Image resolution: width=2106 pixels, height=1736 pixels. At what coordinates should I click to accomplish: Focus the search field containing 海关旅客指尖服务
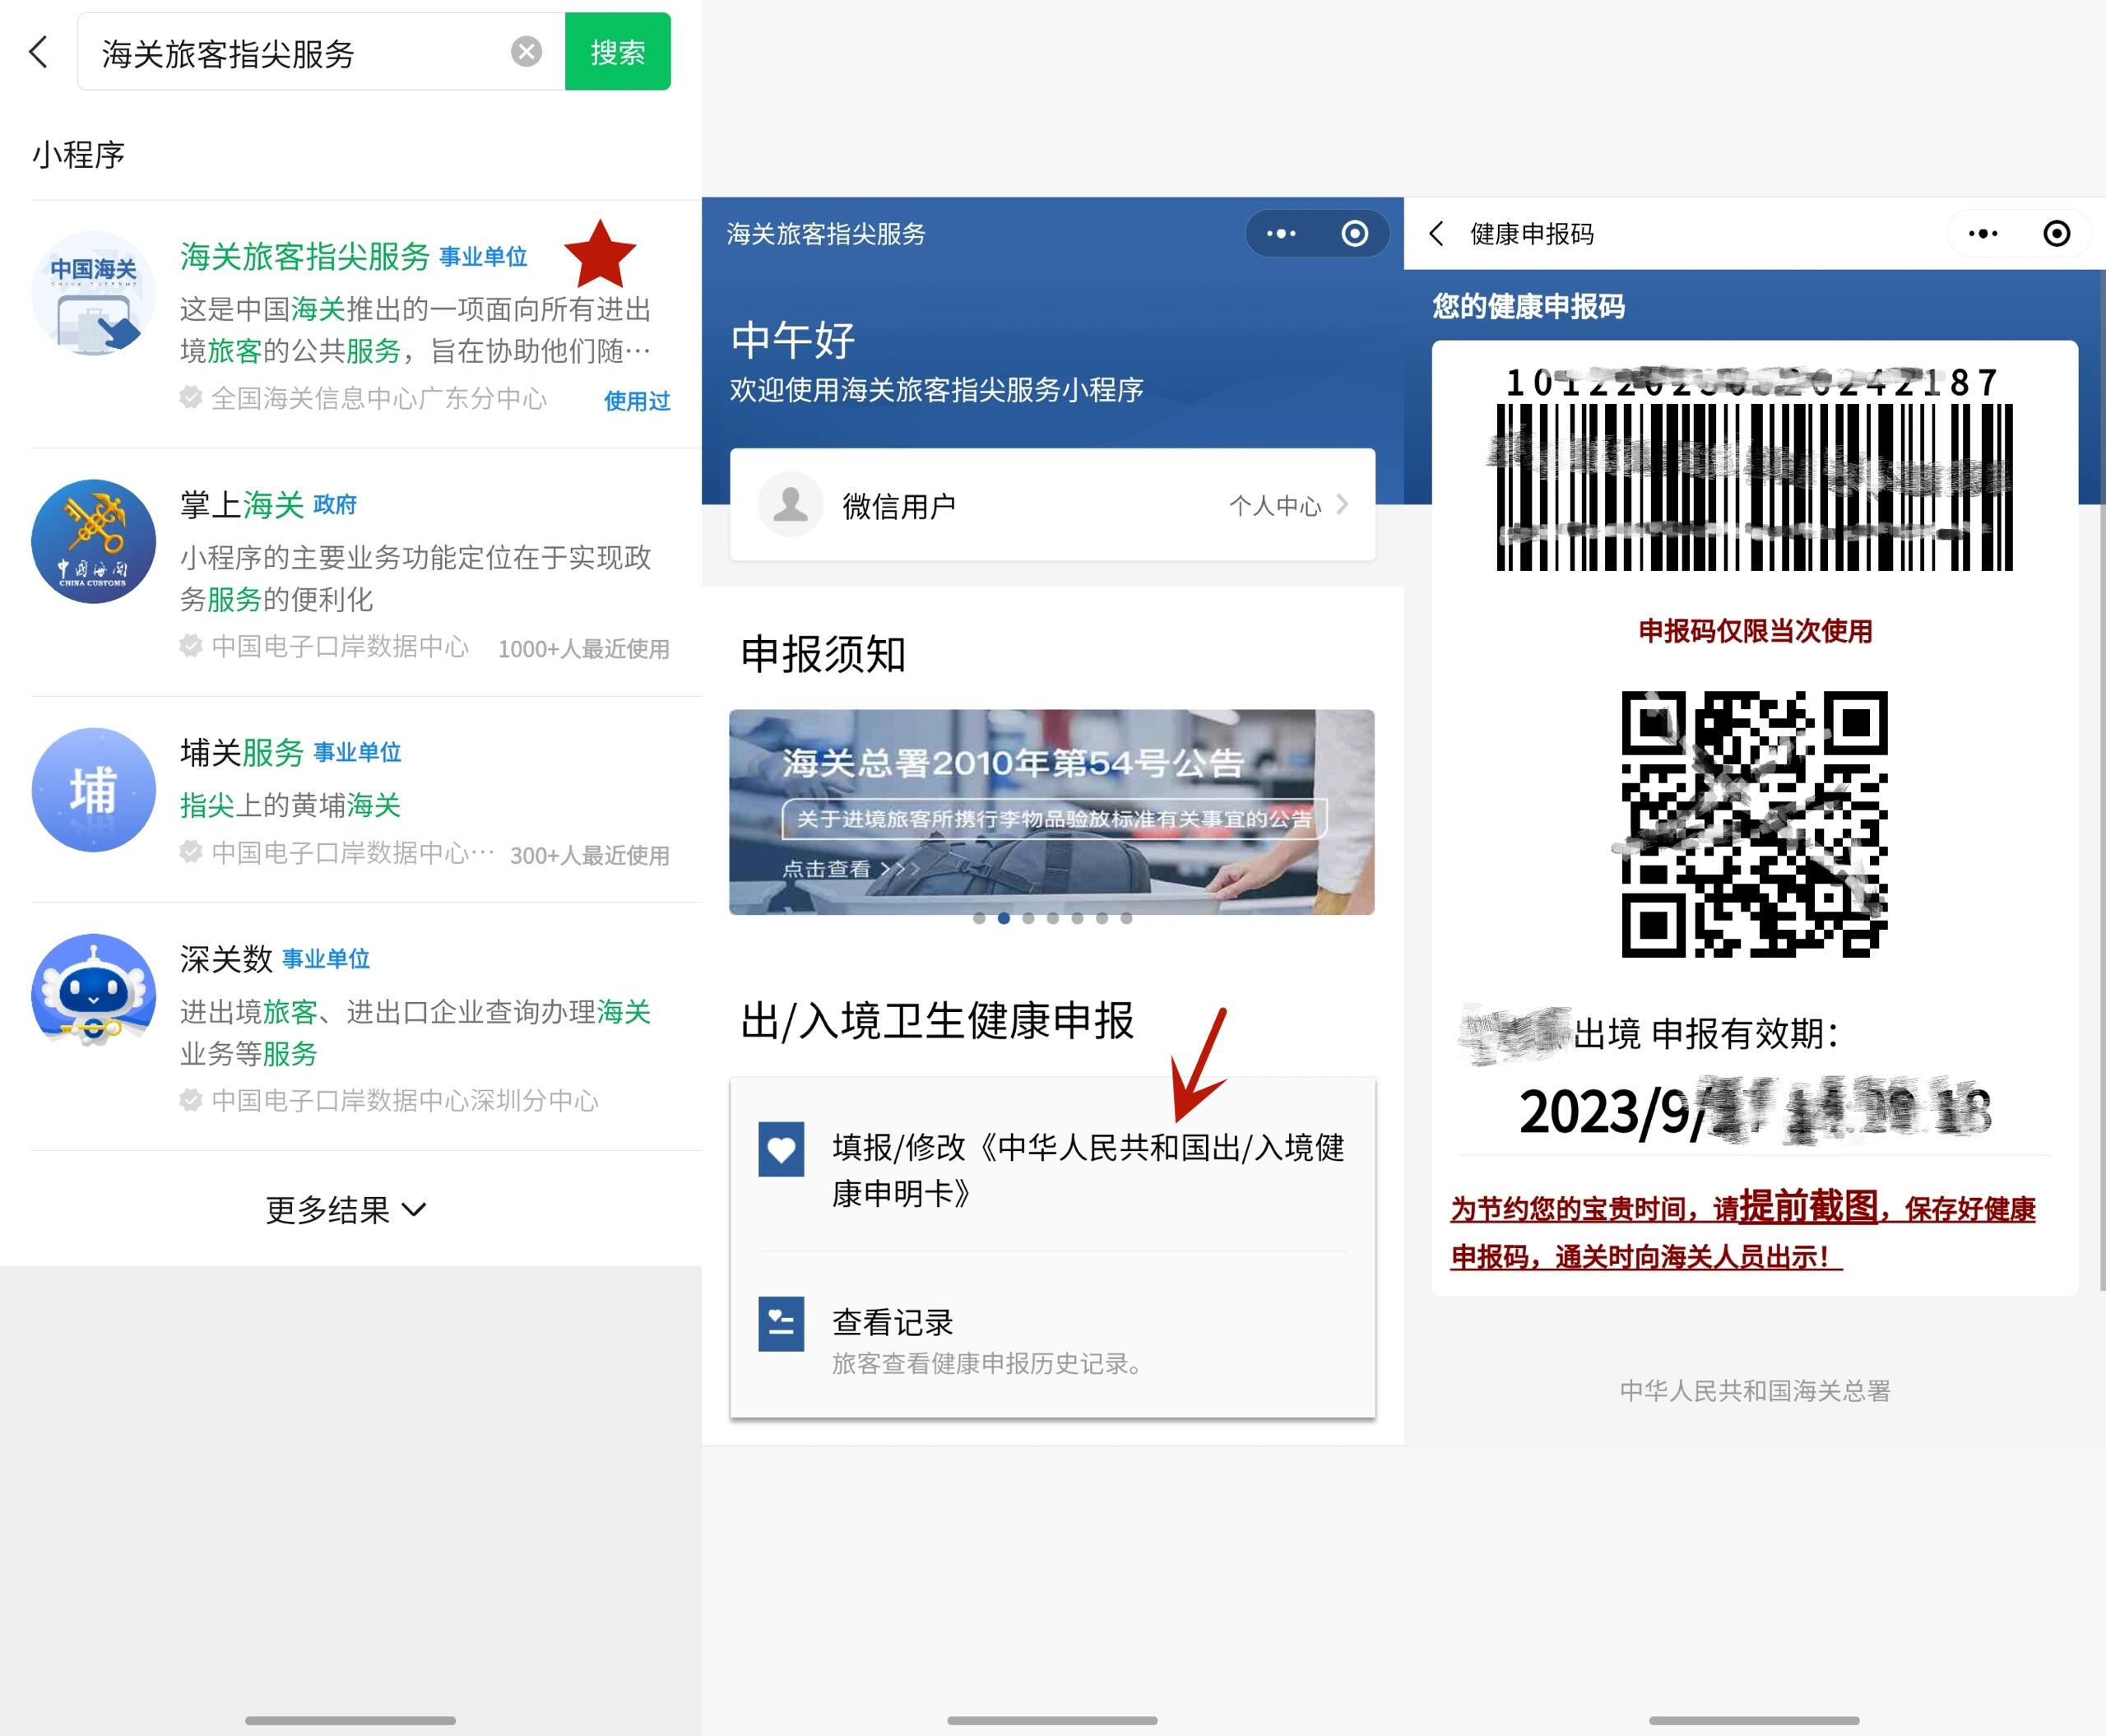pos(321,52)
